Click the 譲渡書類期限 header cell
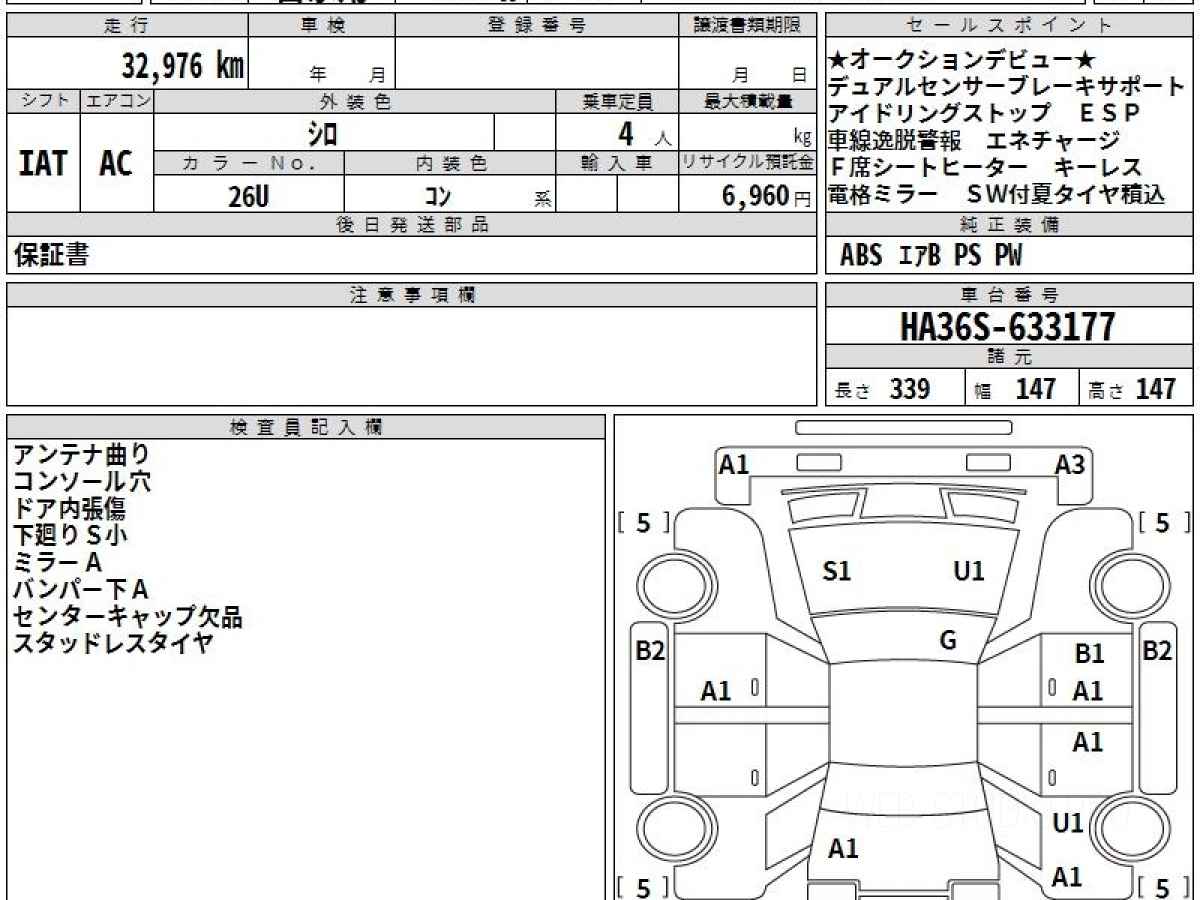Image resolution: width=1200 pixels, height=900 pixels. [747, 26]
